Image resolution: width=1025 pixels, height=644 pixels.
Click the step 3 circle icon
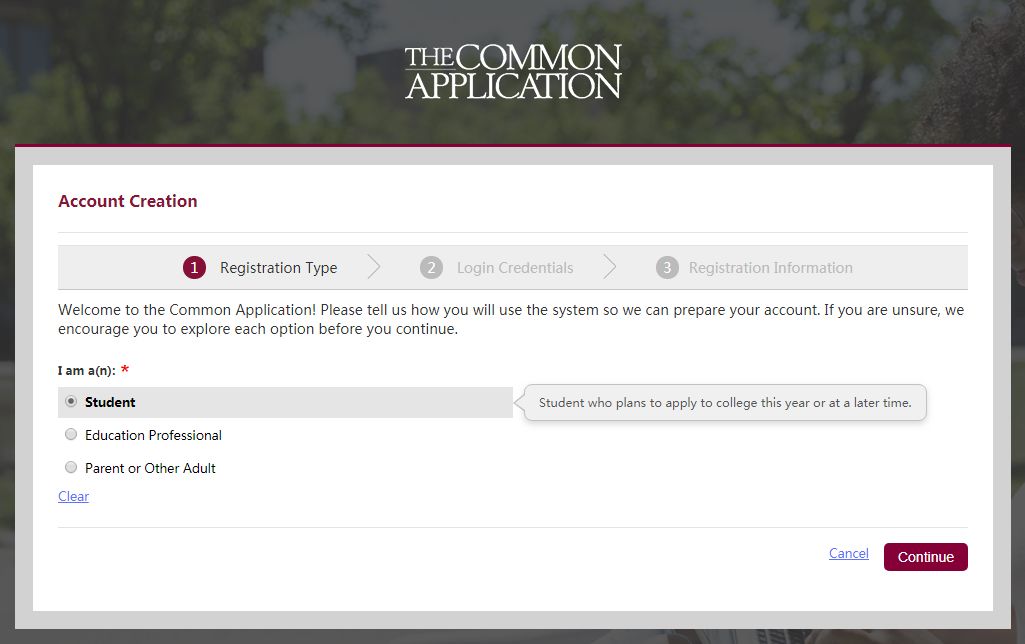pyautogui.click(x=667, y=267)
